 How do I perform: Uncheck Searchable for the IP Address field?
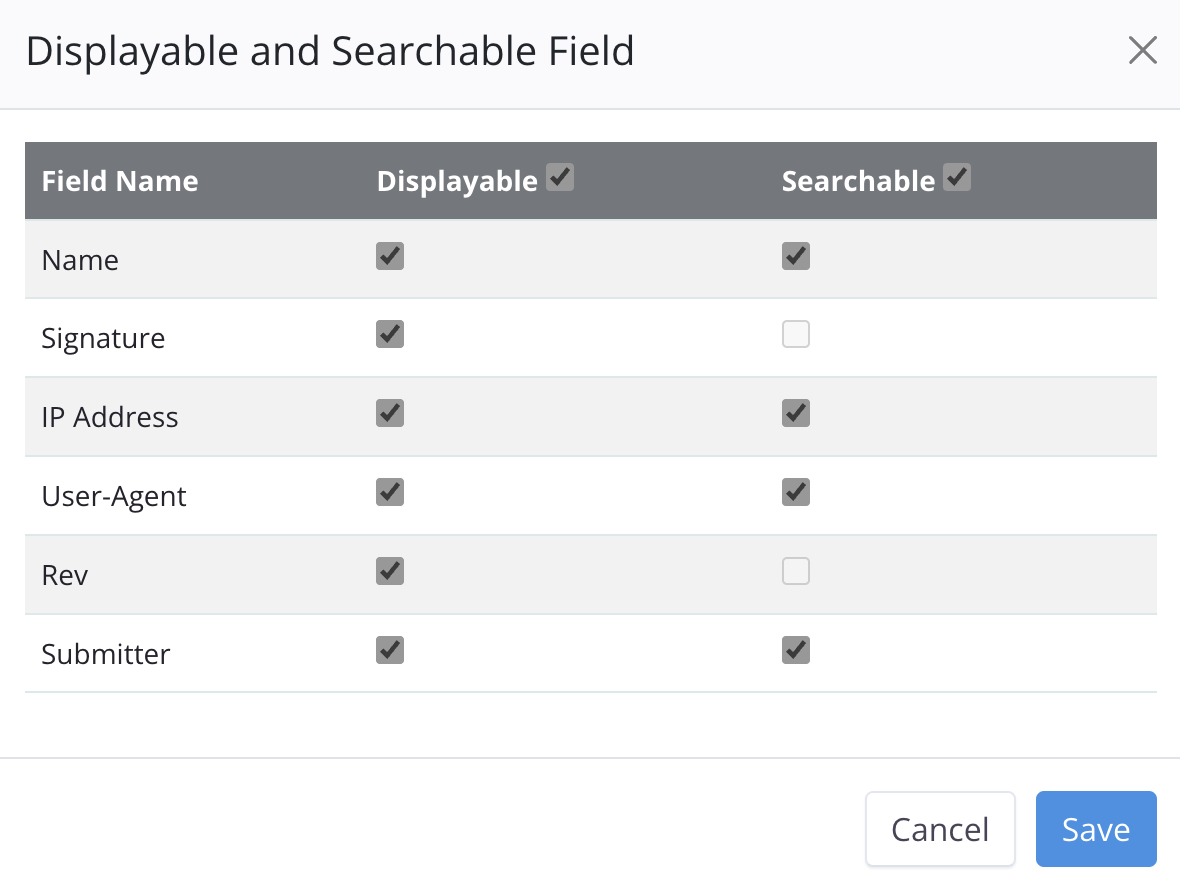(x=796, y=413)
